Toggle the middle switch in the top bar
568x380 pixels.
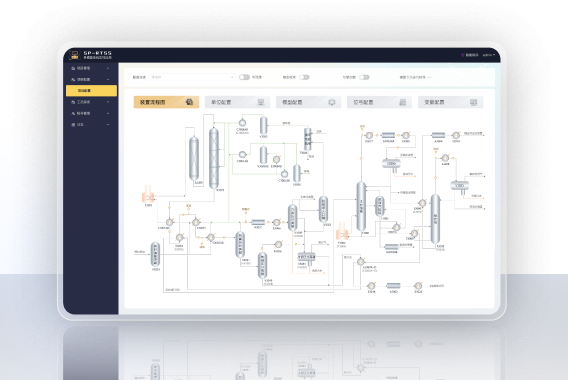(x=304, y=77)
